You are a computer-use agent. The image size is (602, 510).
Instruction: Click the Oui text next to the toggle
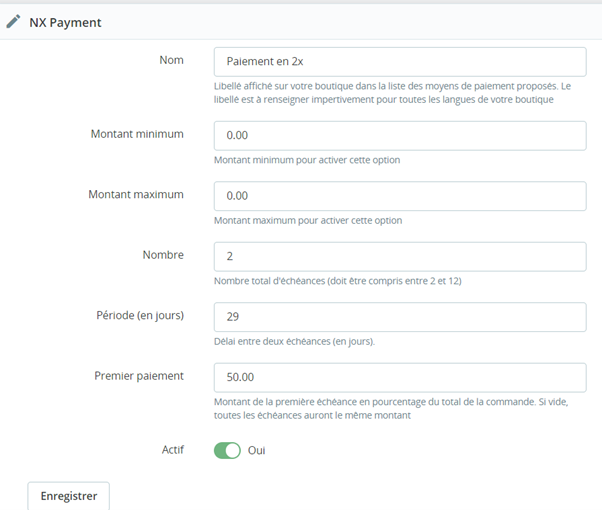[x=257, y=450]
